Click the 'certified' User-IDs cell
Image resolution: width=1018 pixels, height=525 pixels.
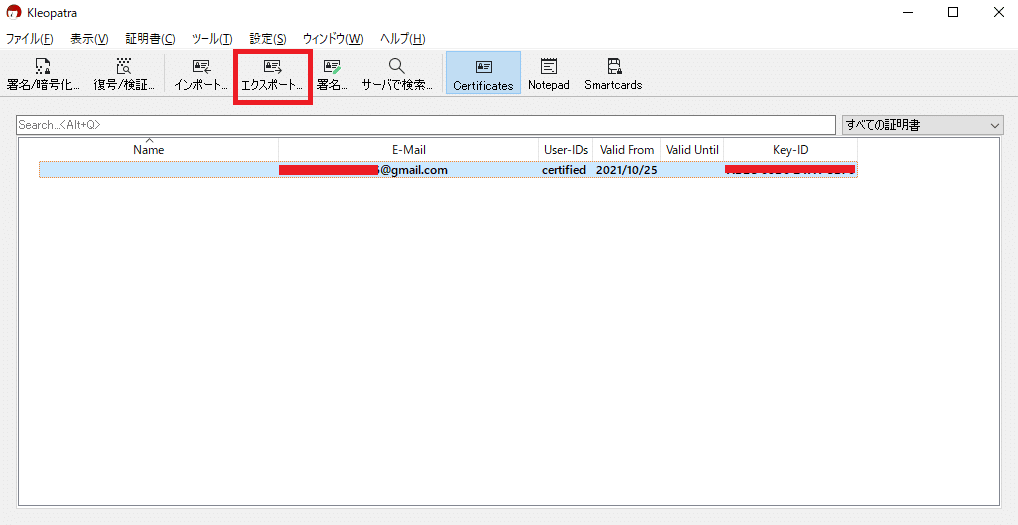coord(564,170)
